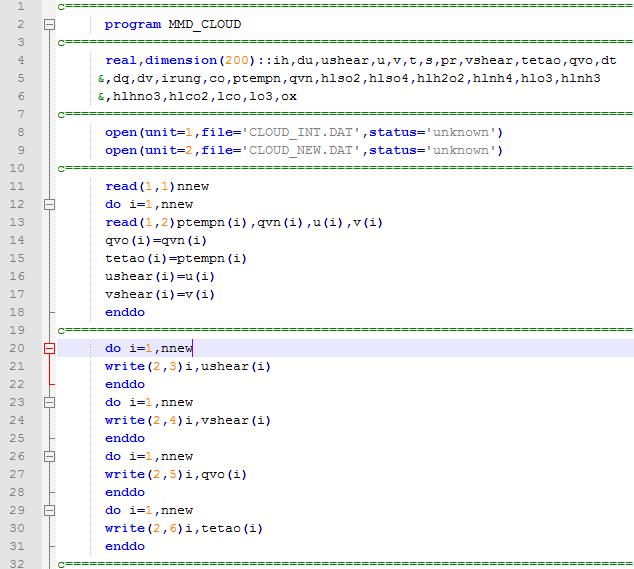Click 'enddo' on line 25
634x569 pixels.
[125, 438]
